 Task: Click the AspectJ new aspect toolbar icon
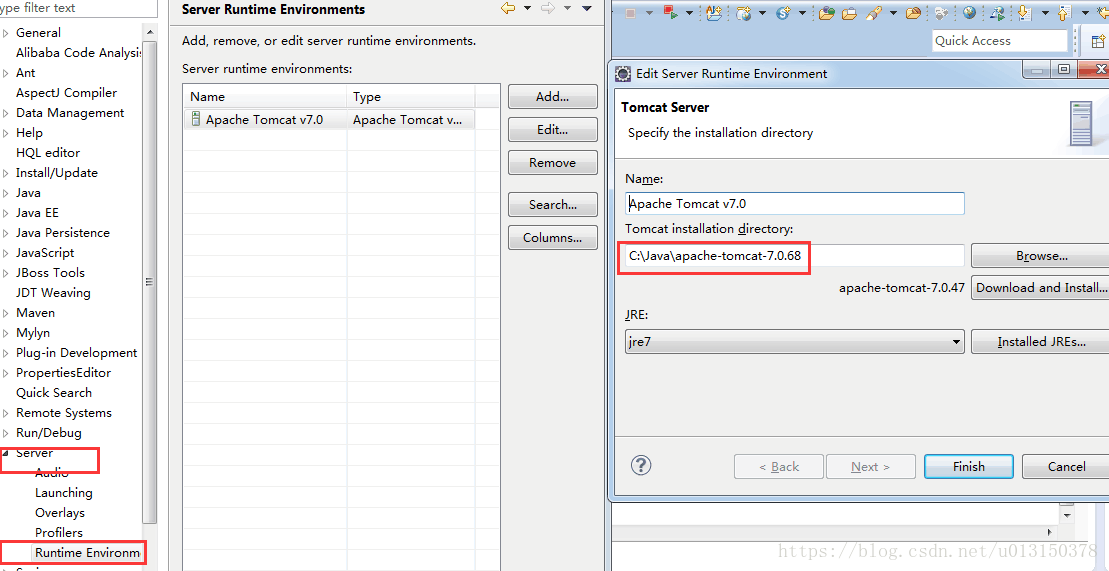point(714,13)
